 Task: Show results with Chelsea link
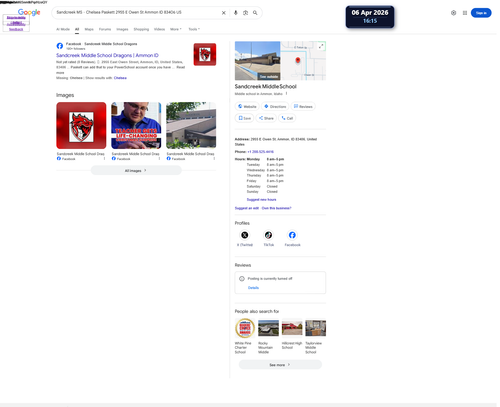point(120,78)
